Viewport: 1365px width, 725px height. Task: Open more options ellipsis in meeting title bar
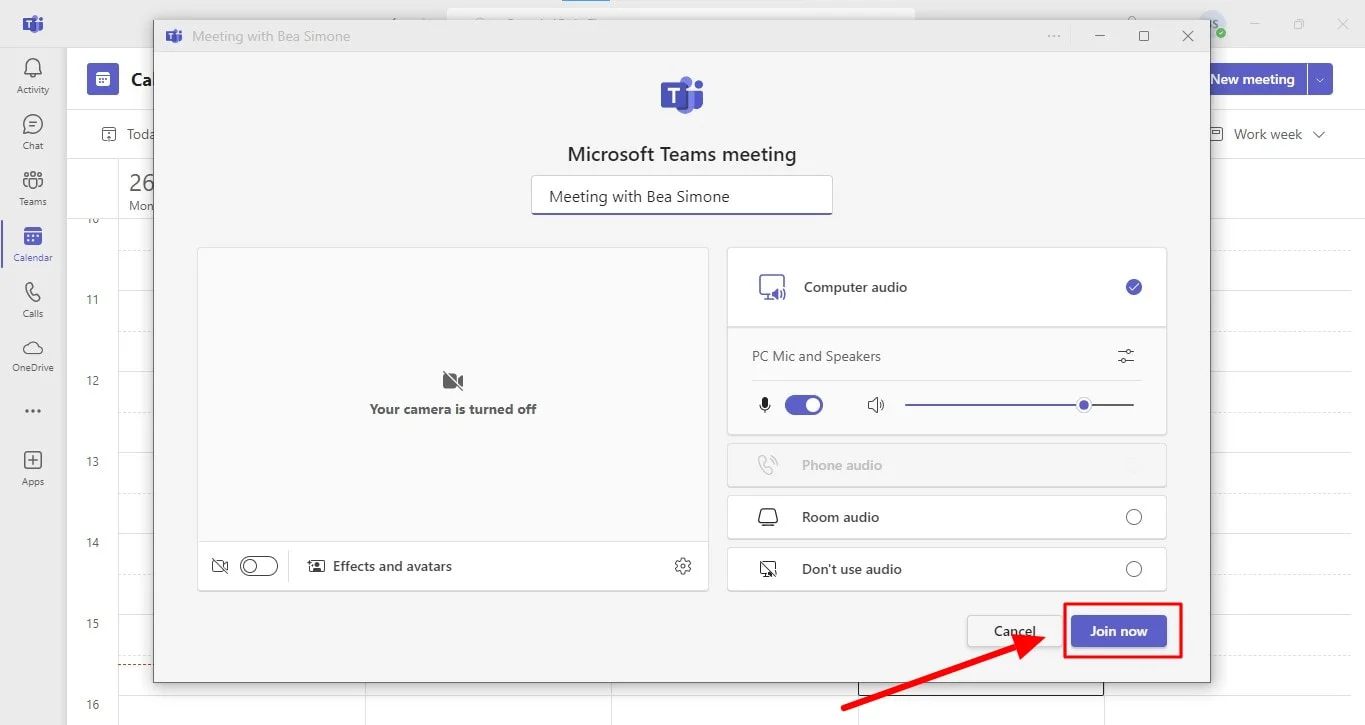point(1054,36)
